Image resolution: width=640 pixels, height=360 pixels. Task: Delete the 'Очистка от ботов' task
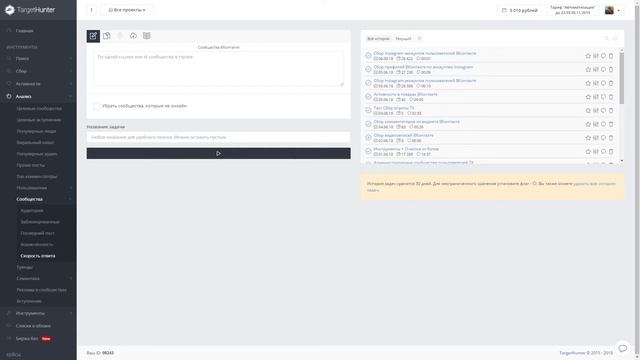(x=611, y=151)
